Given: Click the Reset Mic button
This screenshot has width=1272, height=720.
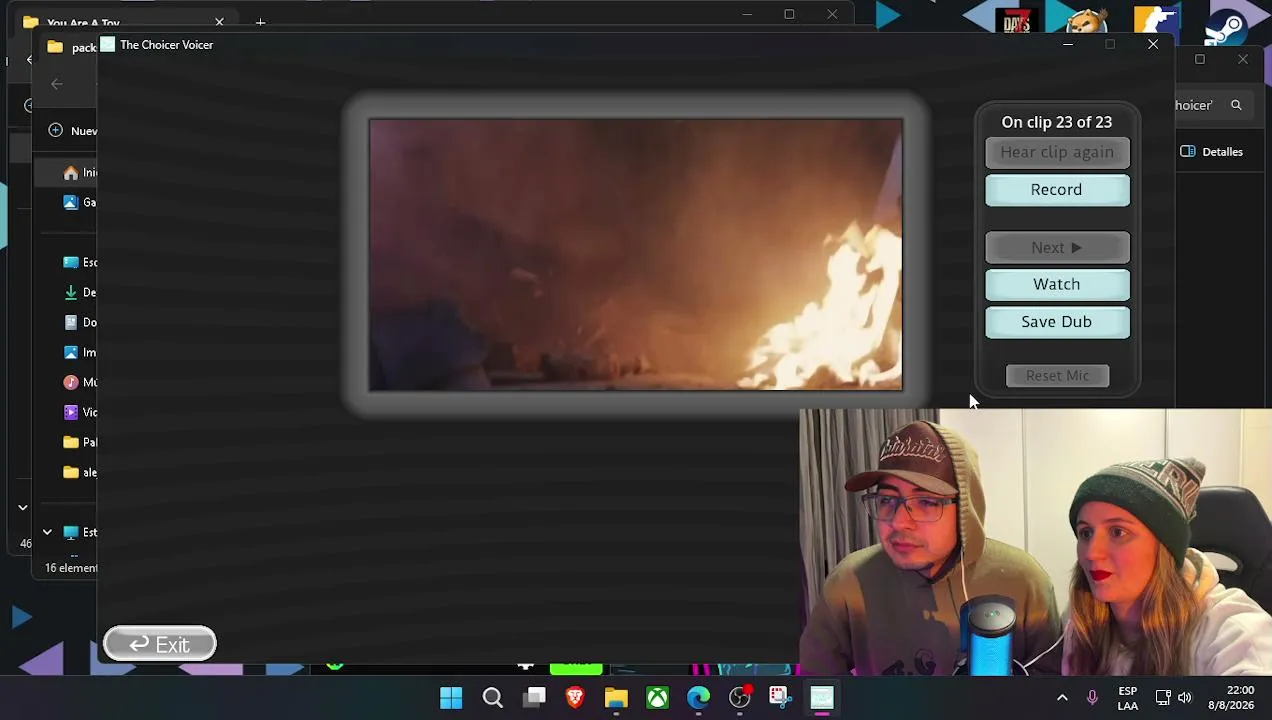Looking at the screenshot, I should point(1057,375).
